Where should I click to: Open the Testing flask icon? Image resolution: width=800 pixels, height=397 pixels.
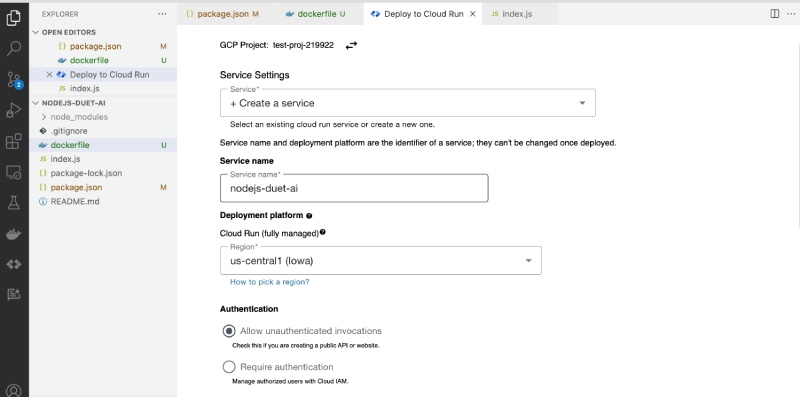14,203
